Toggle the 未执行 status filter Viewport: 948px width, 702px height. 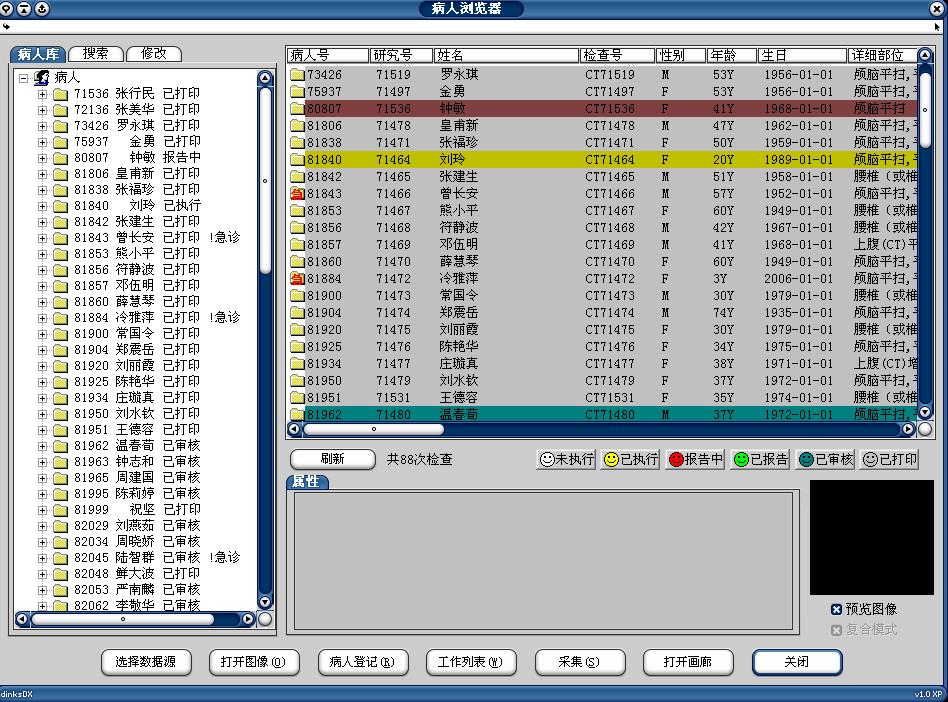tap(567, 460)
